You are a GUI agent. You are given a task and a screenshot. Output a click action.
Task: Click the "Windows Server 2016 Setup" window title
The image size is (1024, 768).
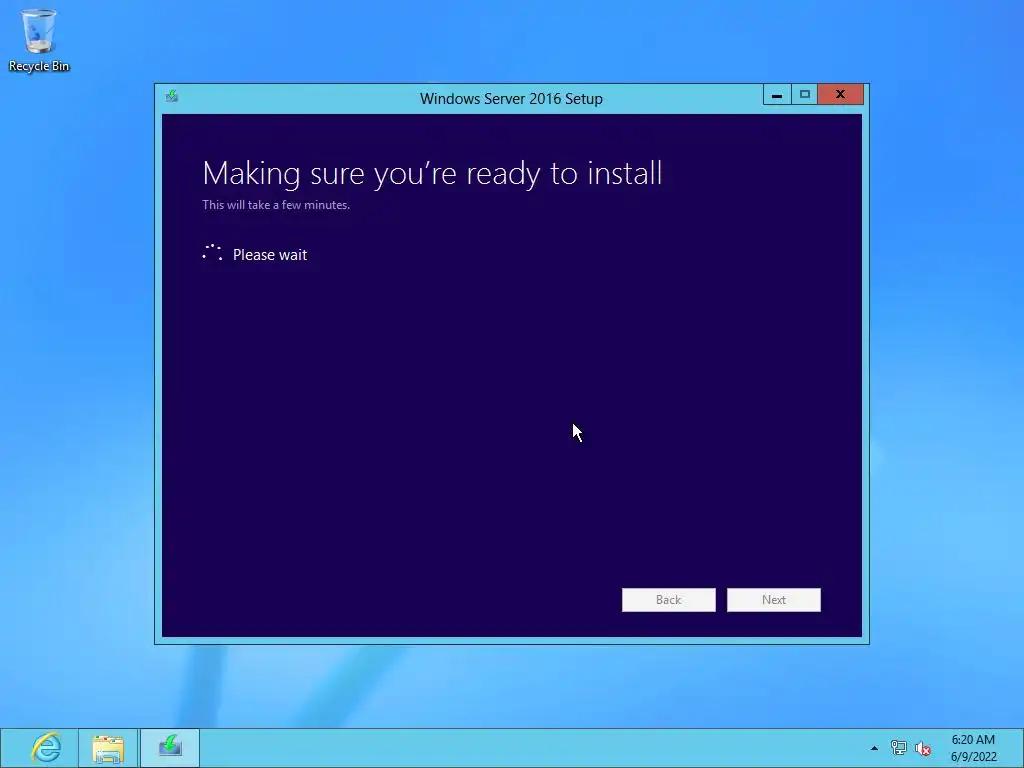point(511,99)
